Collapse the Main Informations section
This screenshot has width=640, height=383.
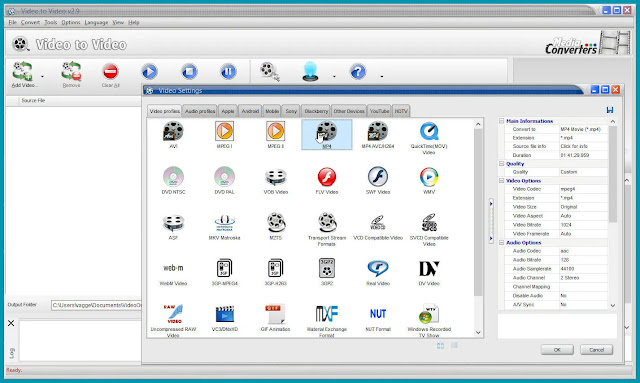click(x=502, y=121)
